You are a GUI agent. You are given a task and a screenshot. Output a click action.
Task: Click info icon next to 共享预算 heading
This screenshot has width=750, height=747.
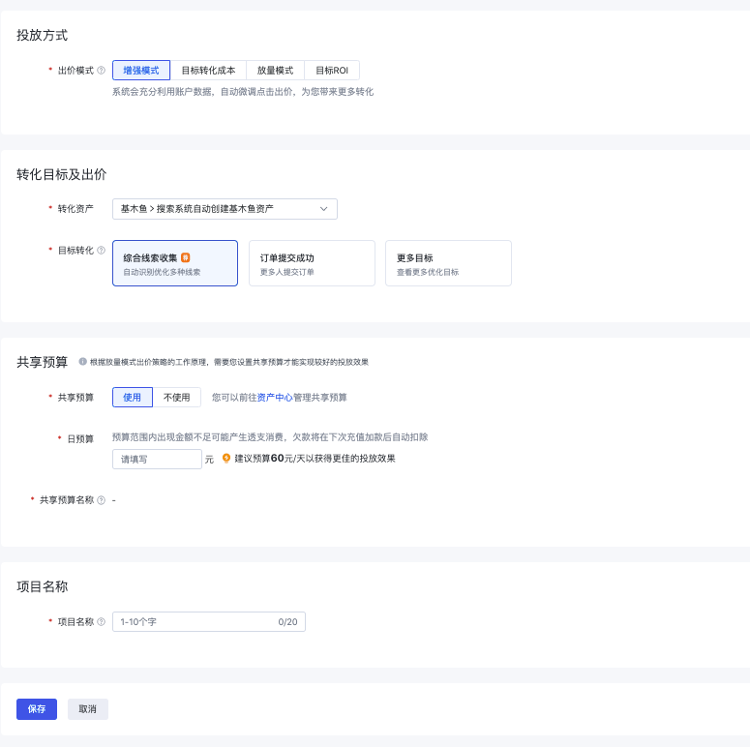click(x=82, y=362)
